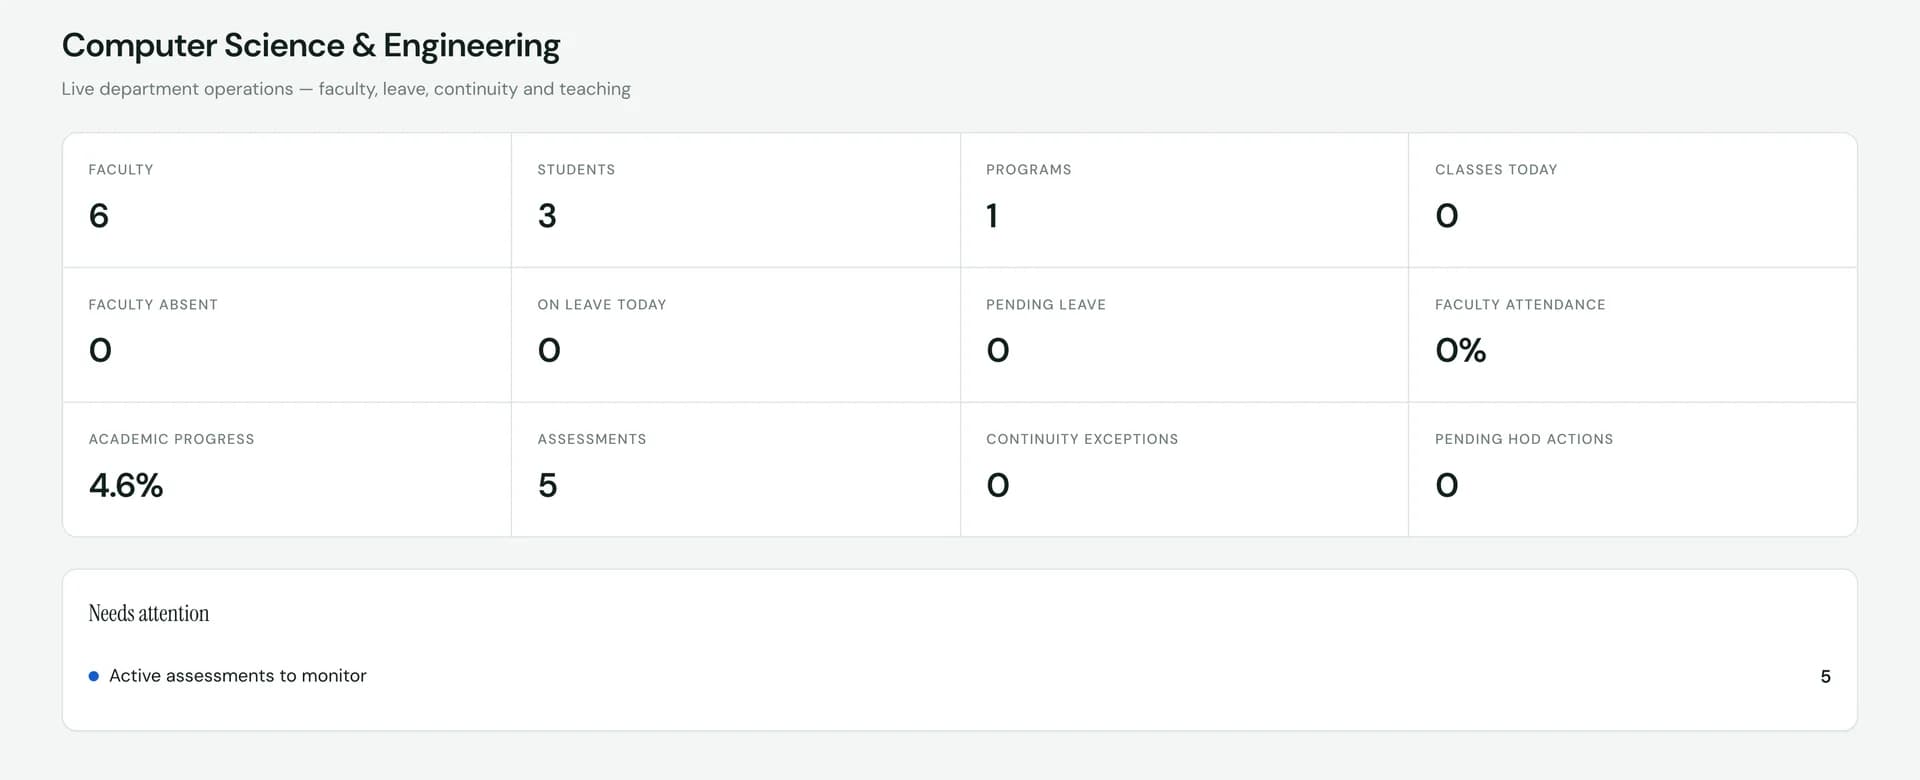The width and height of the screenshot is (1920, 780).
Task: View the Faculty Attendance percentage card
Action: pos(1633,335)
